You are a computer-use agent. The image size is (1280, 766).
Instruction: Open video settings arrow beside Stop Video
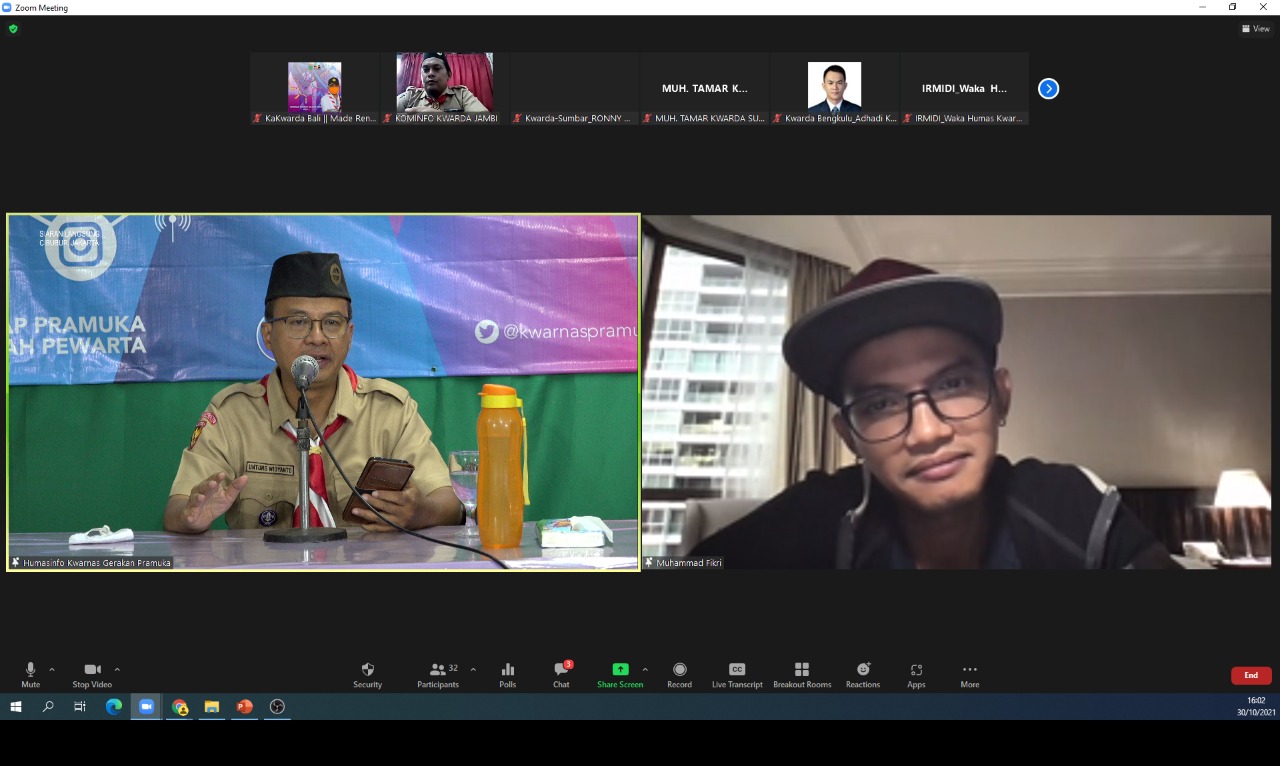pos(117,669)
